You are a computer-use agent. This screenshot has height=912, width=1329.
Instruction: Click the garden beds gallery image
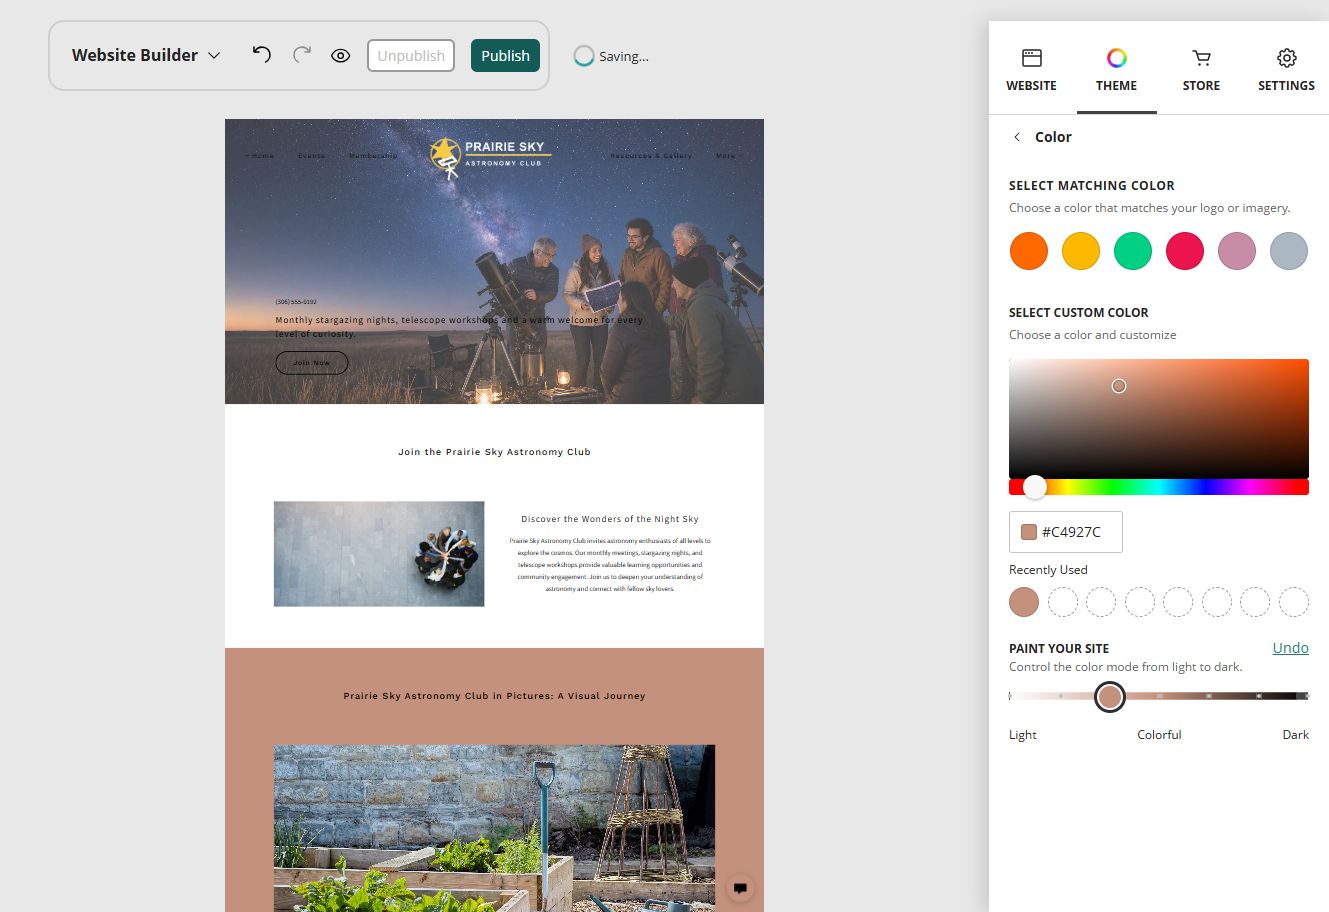(x=494, y=828)
